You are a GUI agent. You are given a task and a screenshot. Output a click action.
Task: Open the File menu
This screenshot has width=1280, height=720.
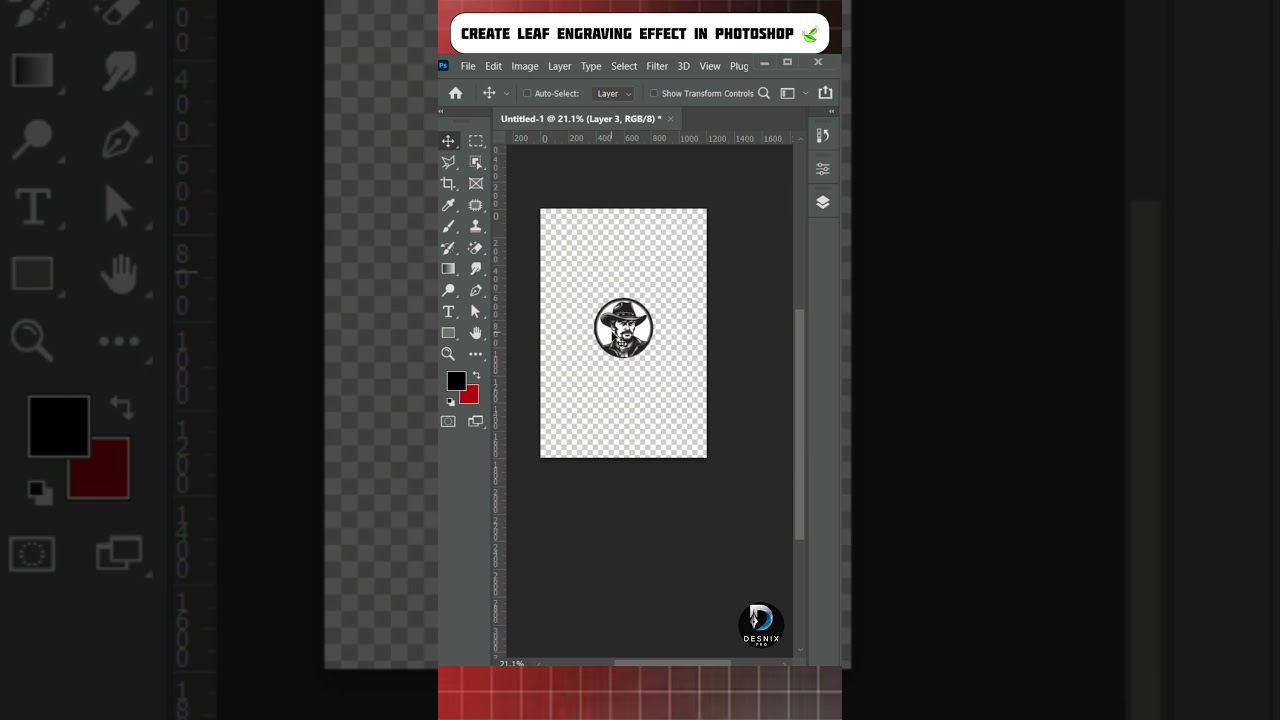[468, 66]
